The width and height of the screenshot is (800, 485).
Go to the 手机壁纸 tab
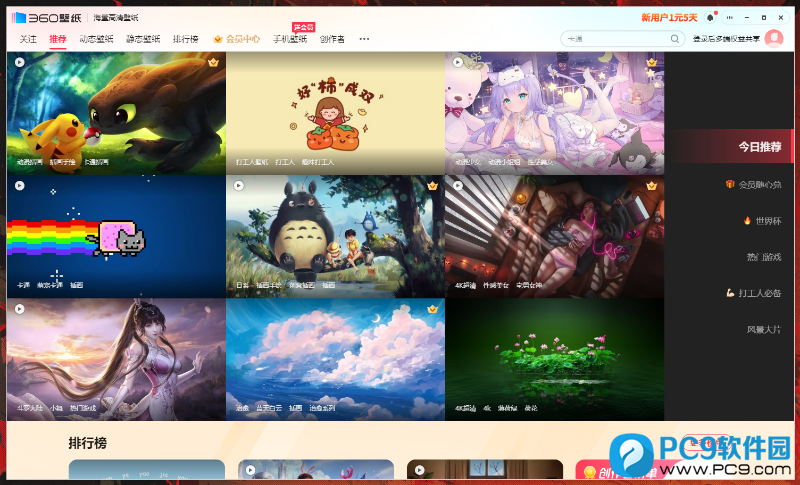point(290,39)
